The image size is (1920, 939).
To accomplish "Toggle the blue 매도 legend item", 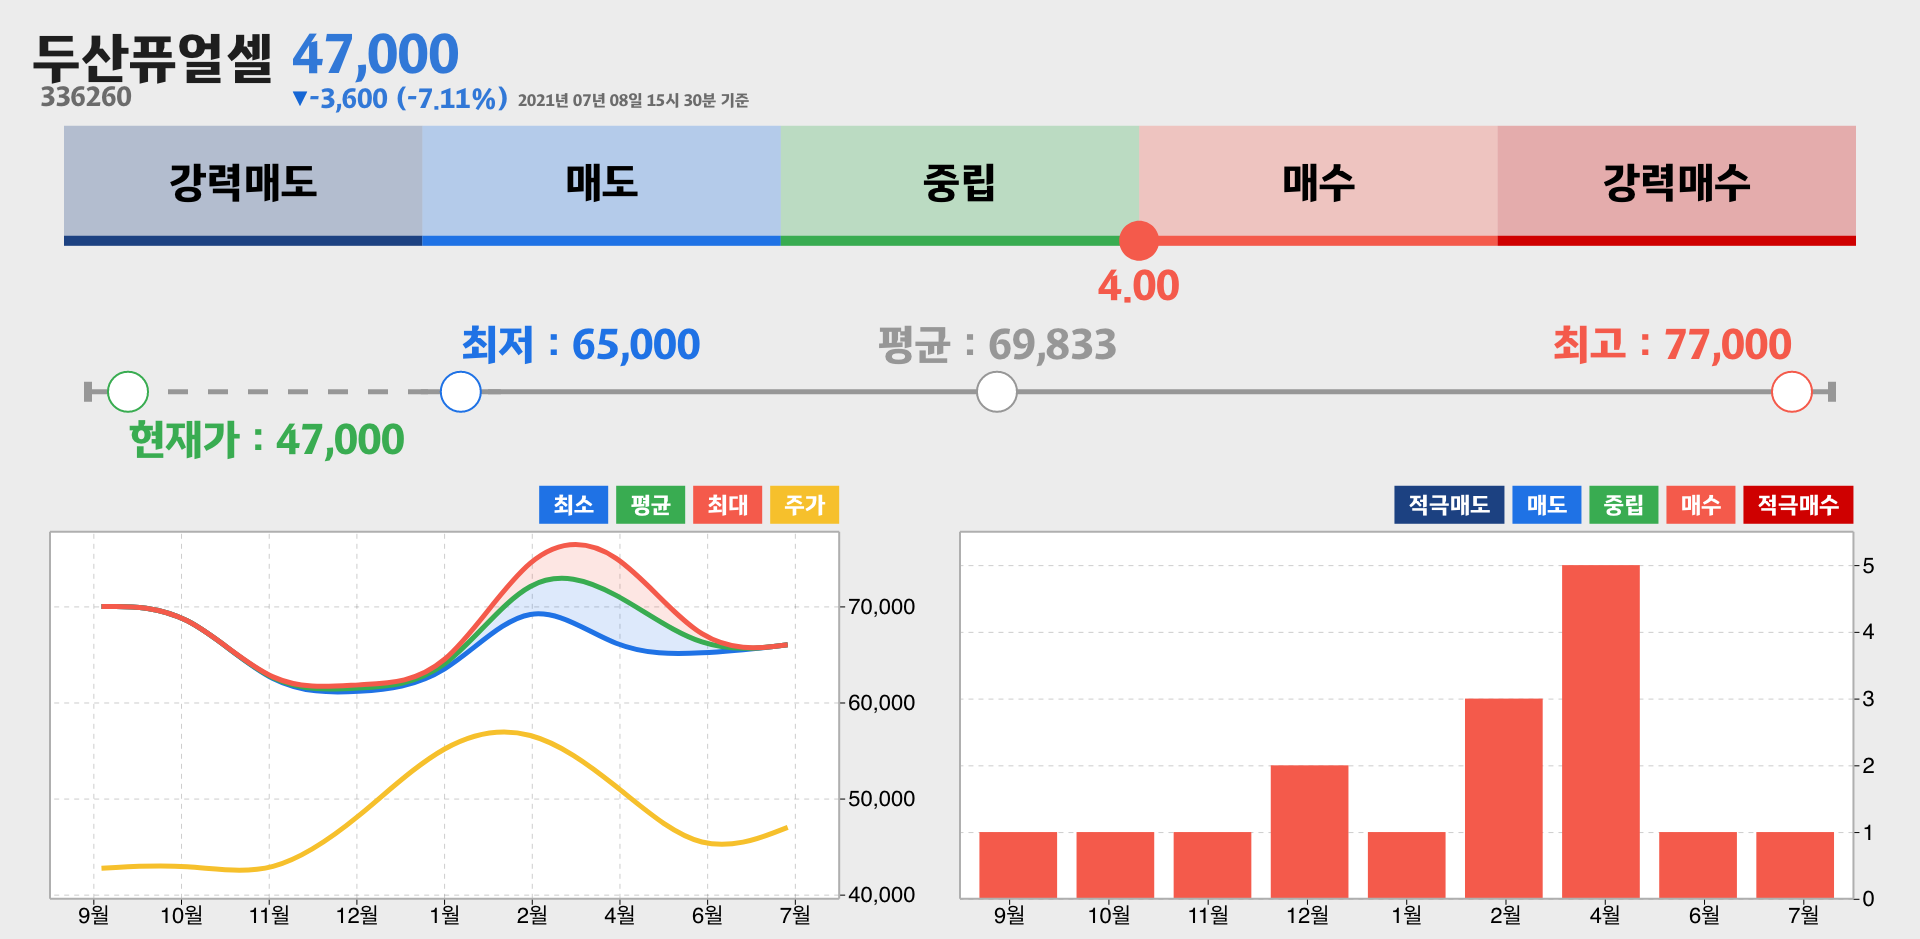I will coord(1547,505).
